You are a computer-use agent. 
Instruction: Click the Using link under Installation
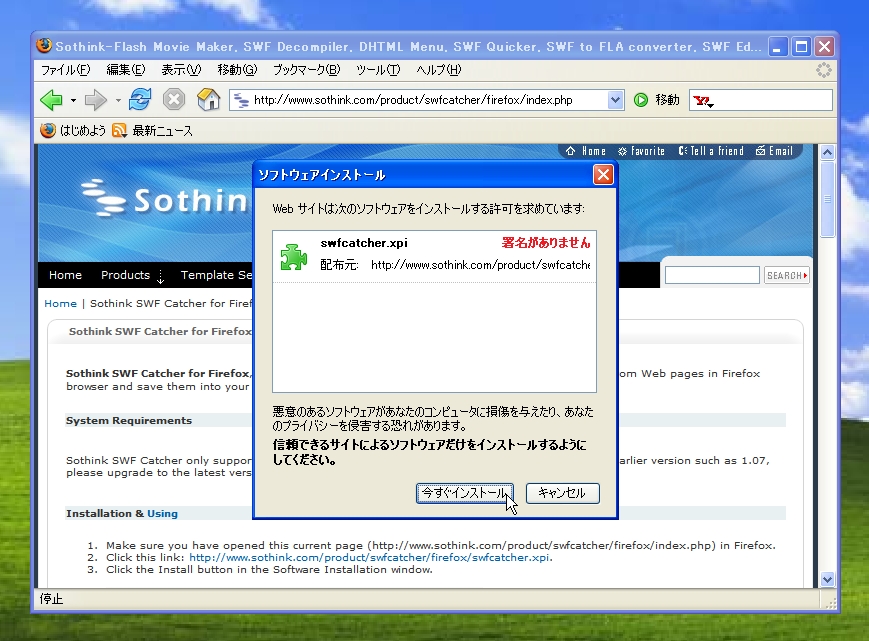(x=162, y=514)
